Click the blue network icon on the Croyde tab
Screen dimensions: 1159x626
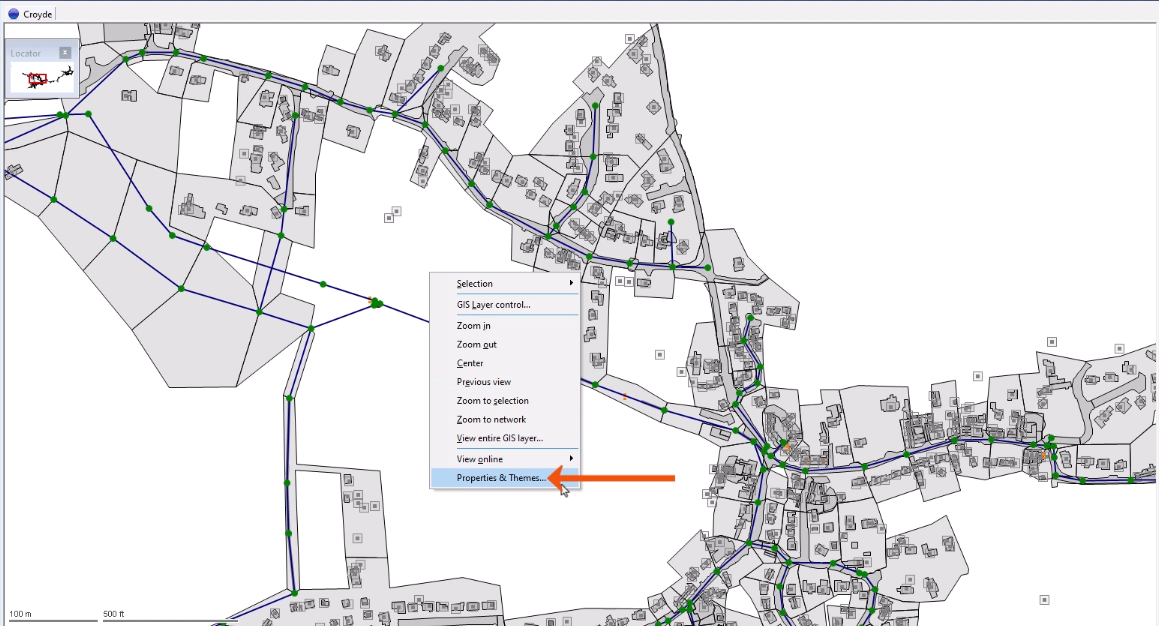[x=12, y=13]
